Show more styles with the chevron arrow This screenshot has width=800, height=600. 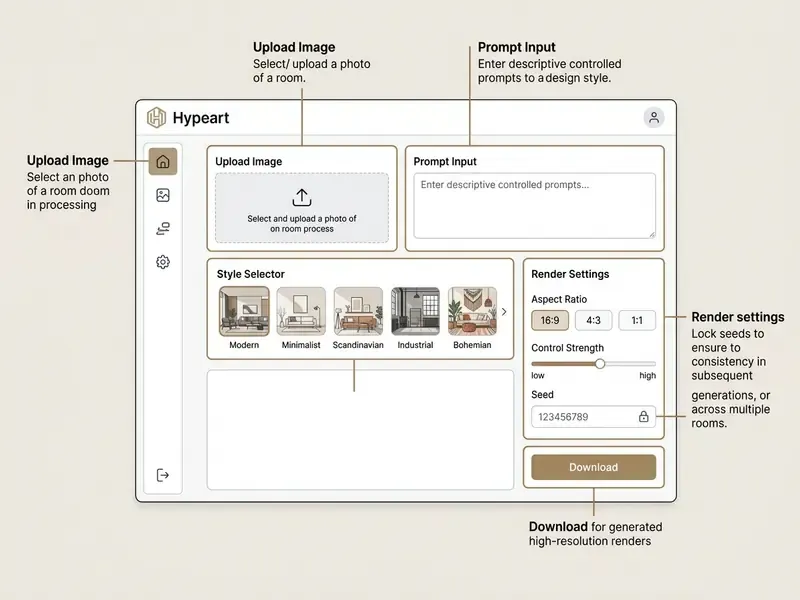(x=504, y=312)
